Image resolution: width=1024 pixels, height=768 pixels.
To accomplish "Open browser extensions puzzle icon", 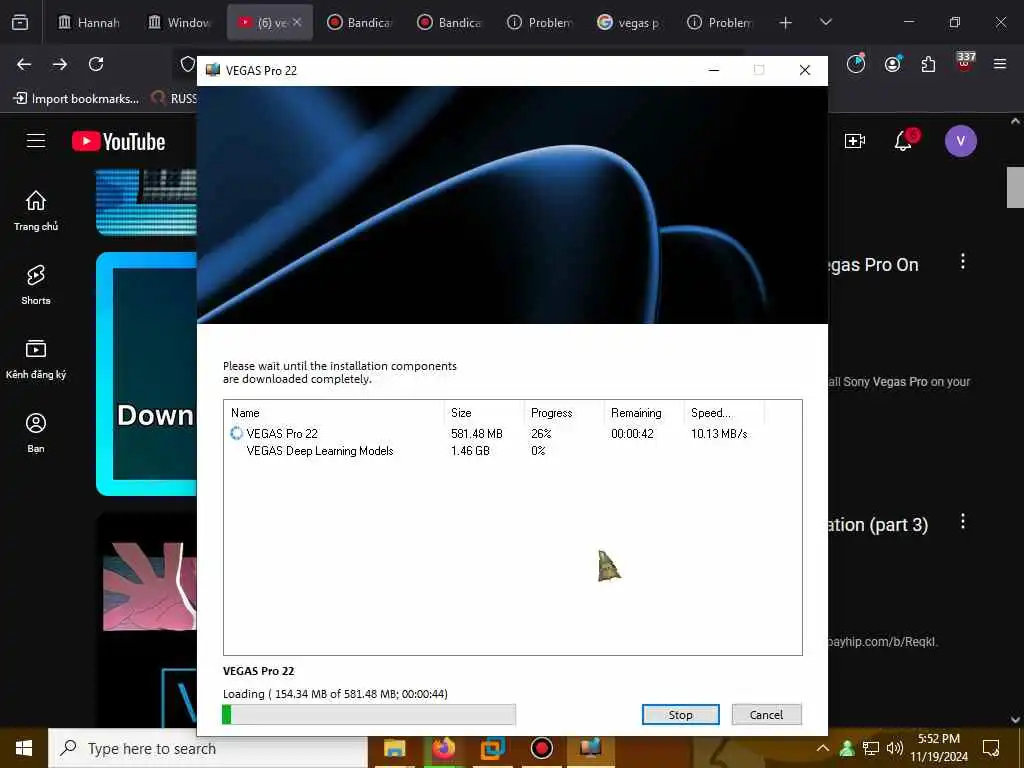I will pos(928,64).
